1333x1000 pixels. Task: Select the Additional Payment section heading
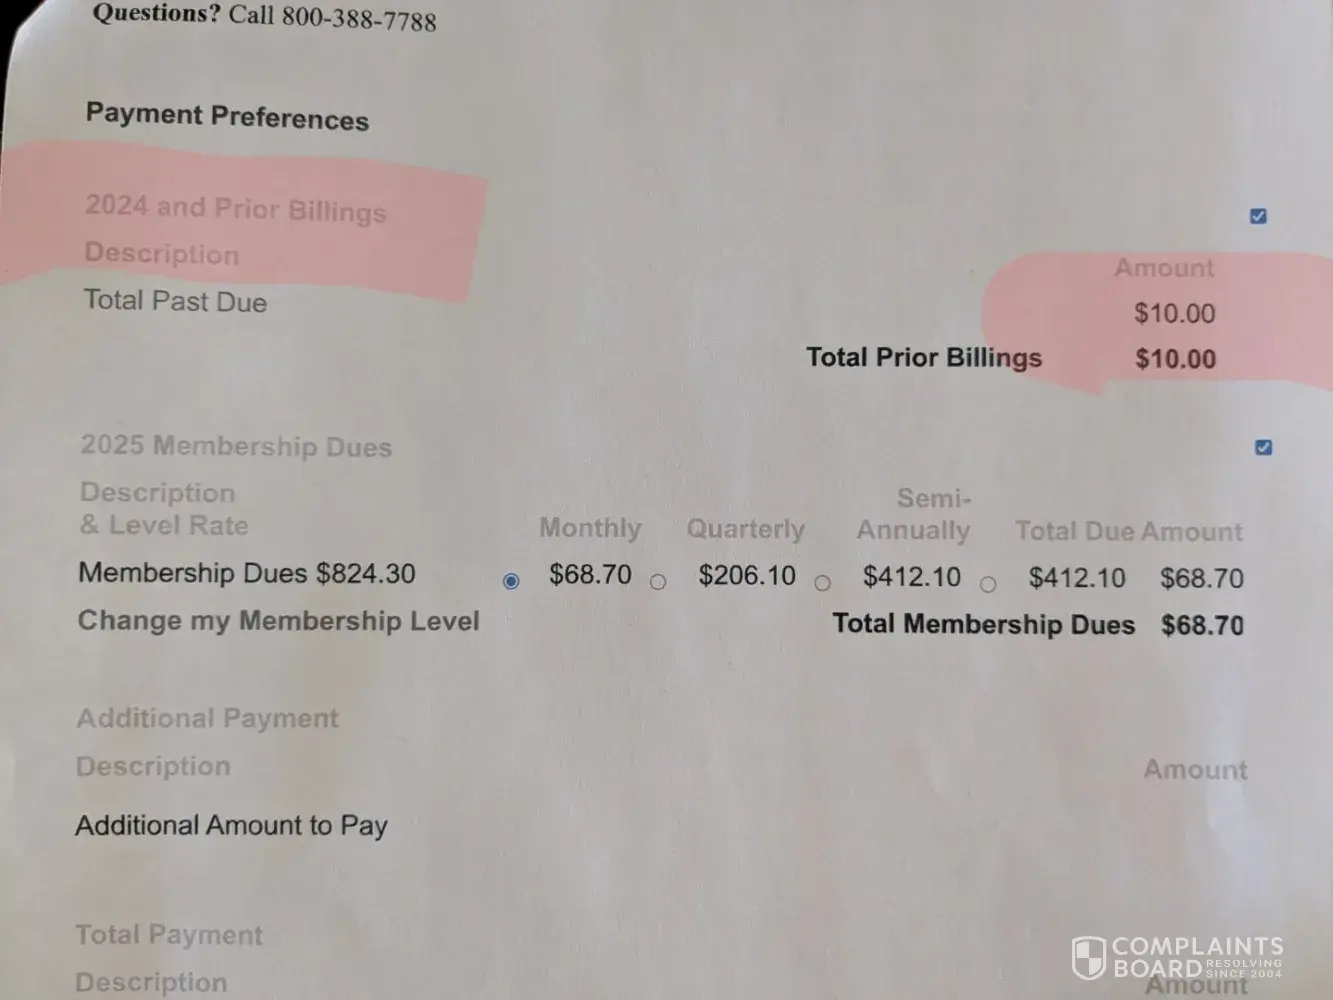coord(207,718)
